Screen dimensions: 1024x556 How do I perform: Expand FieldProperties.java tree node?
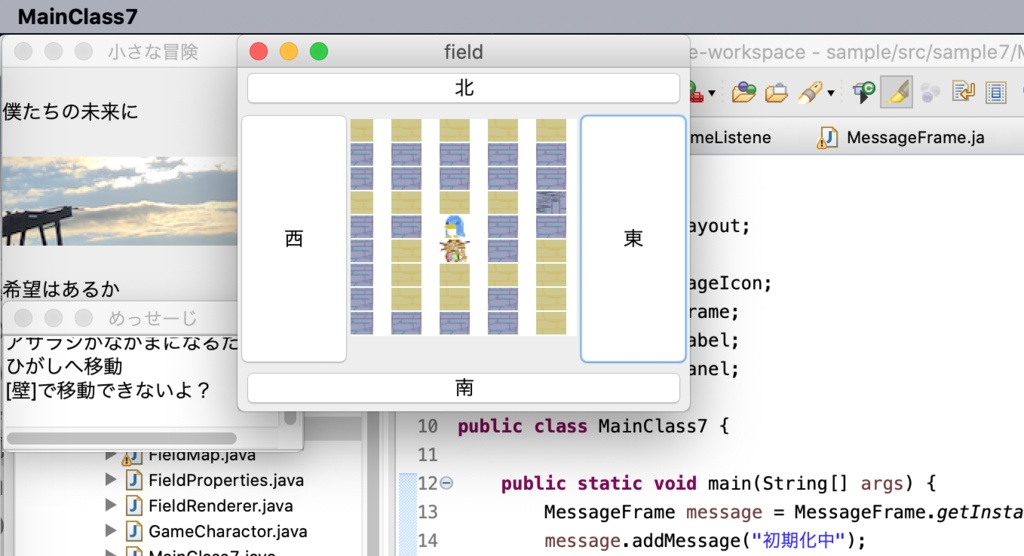point(110,480)
